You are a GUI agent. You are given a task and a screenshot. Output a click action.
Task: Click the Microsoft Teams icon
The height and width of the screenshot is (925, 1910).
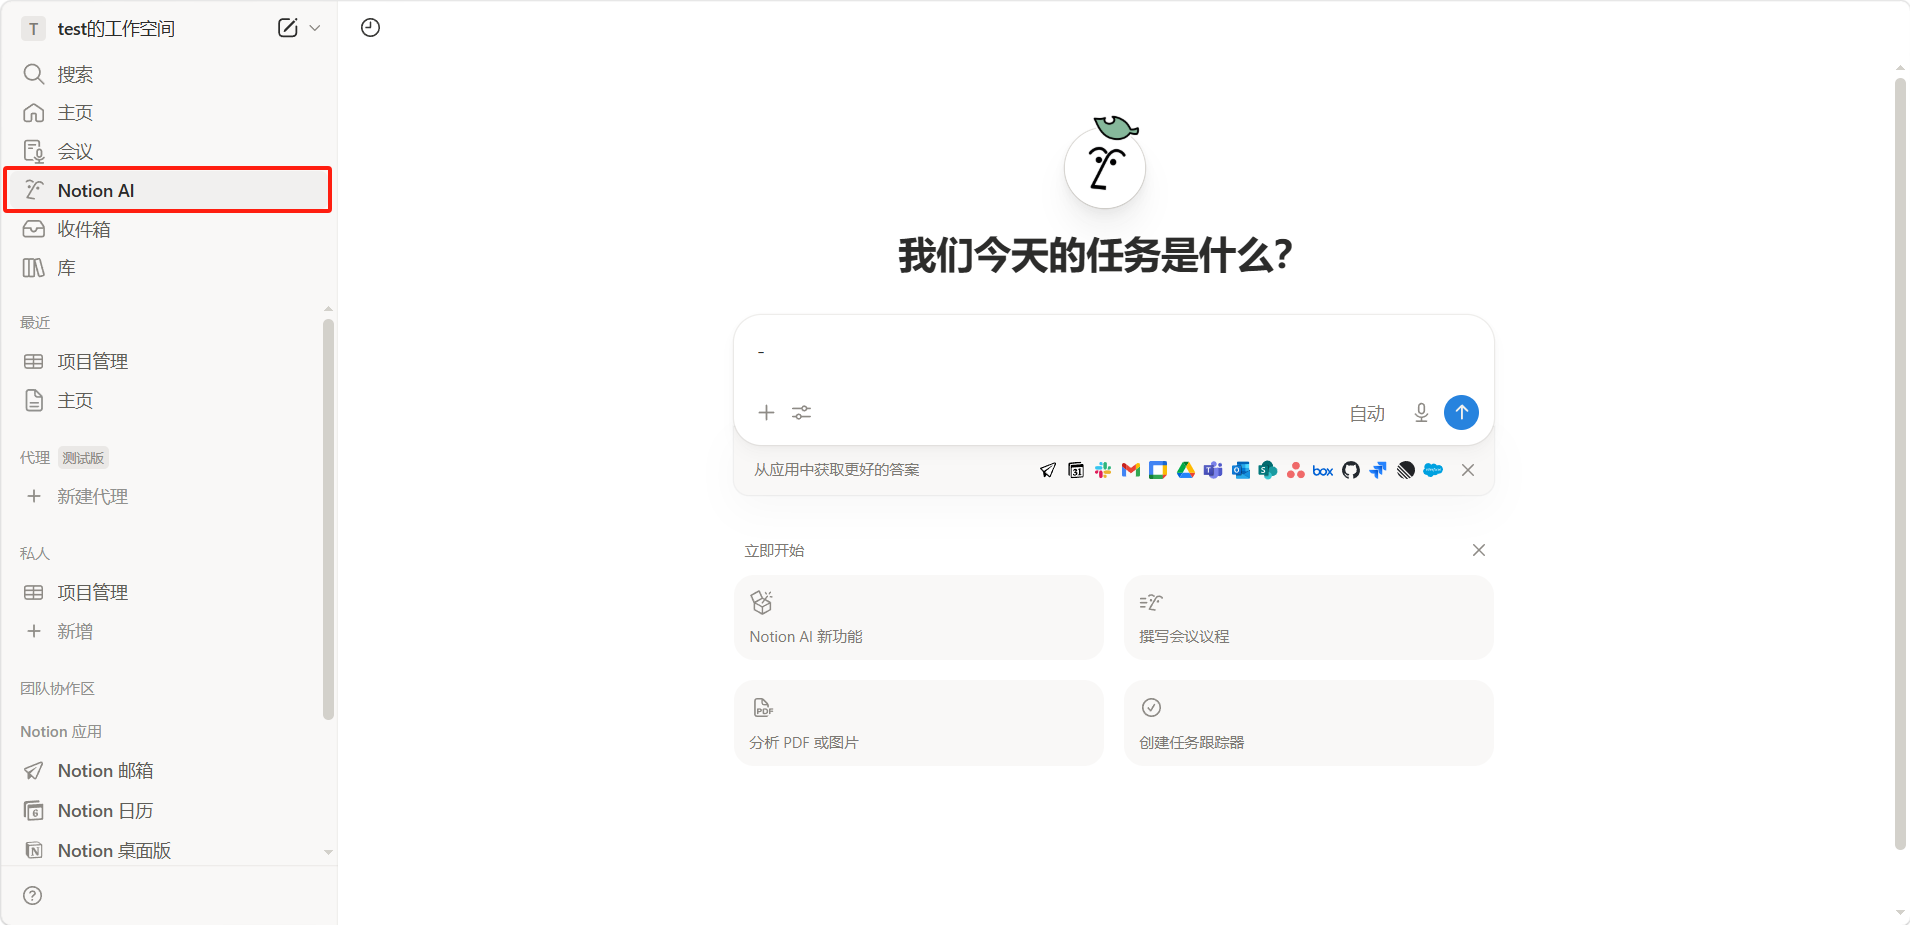click(x=1213, y=470)
